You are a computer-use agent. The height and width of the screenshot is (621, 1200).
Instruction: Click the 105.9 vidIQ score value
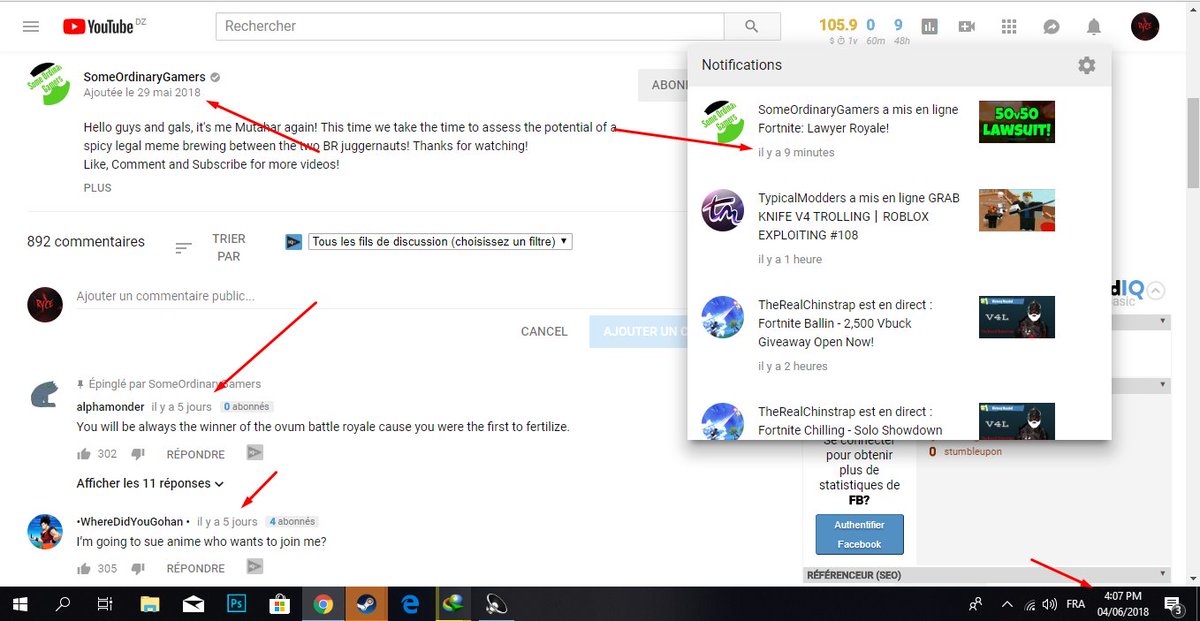838,25
